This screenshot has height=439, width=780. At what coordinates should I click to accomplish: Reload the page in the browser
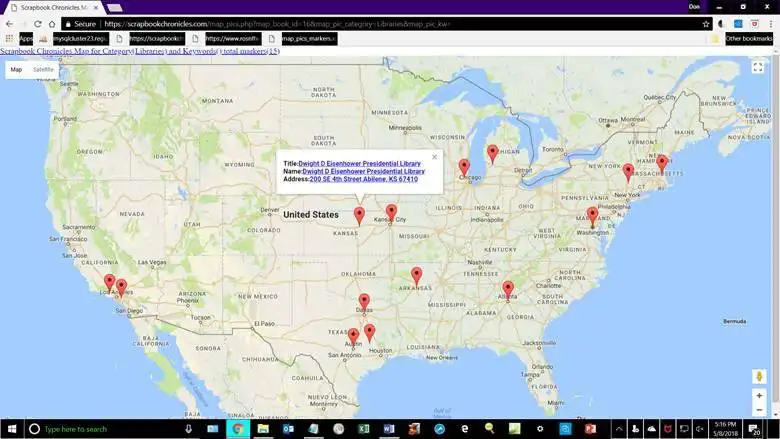37,24
